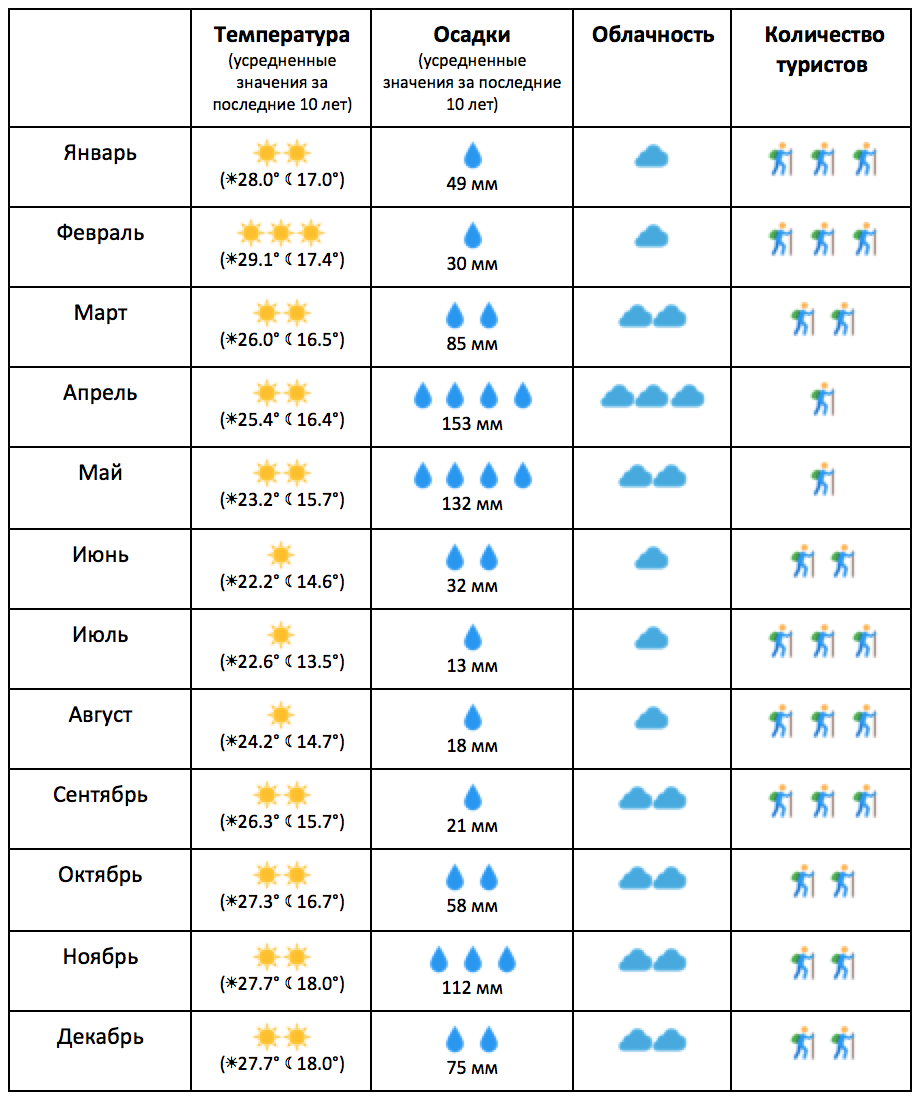Click the single raindrop in Июль row

tap(473, 637)
